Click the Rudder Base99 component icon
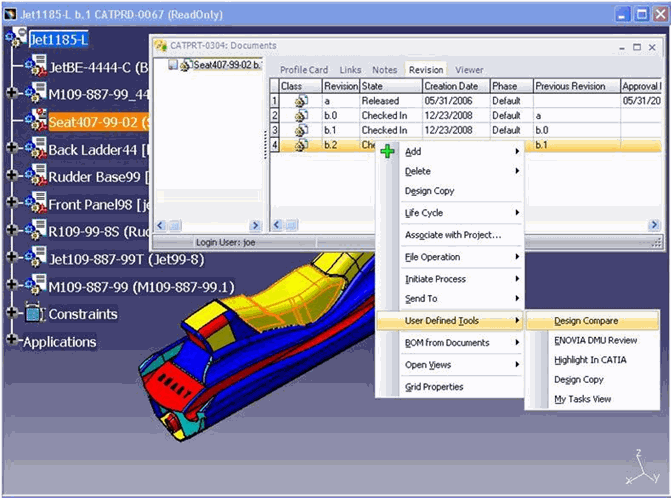The height and width of the screenshot is (498, 671). coord(36,175)
